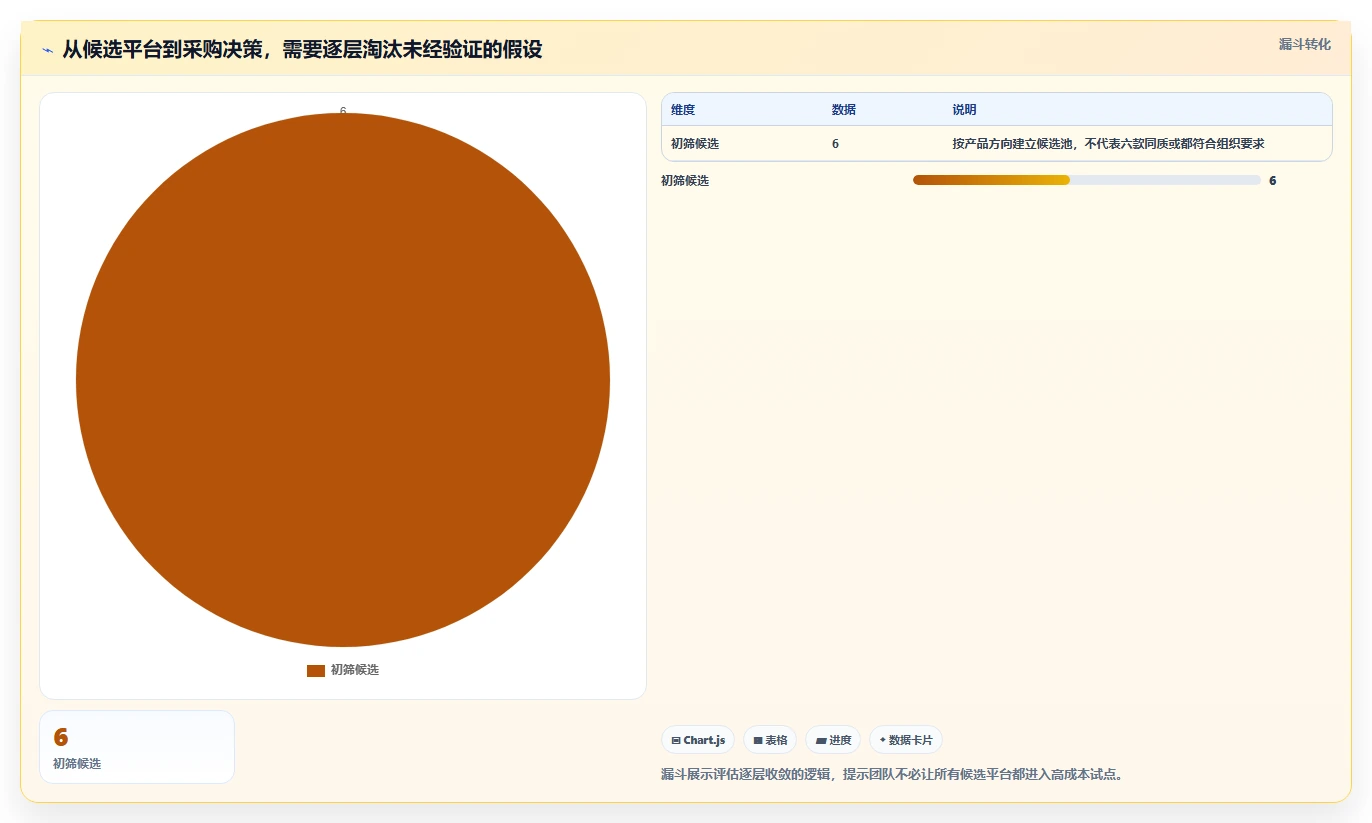Click the lightning icon beside the title
Screen dimensions: 1372x823
point(47,50)
